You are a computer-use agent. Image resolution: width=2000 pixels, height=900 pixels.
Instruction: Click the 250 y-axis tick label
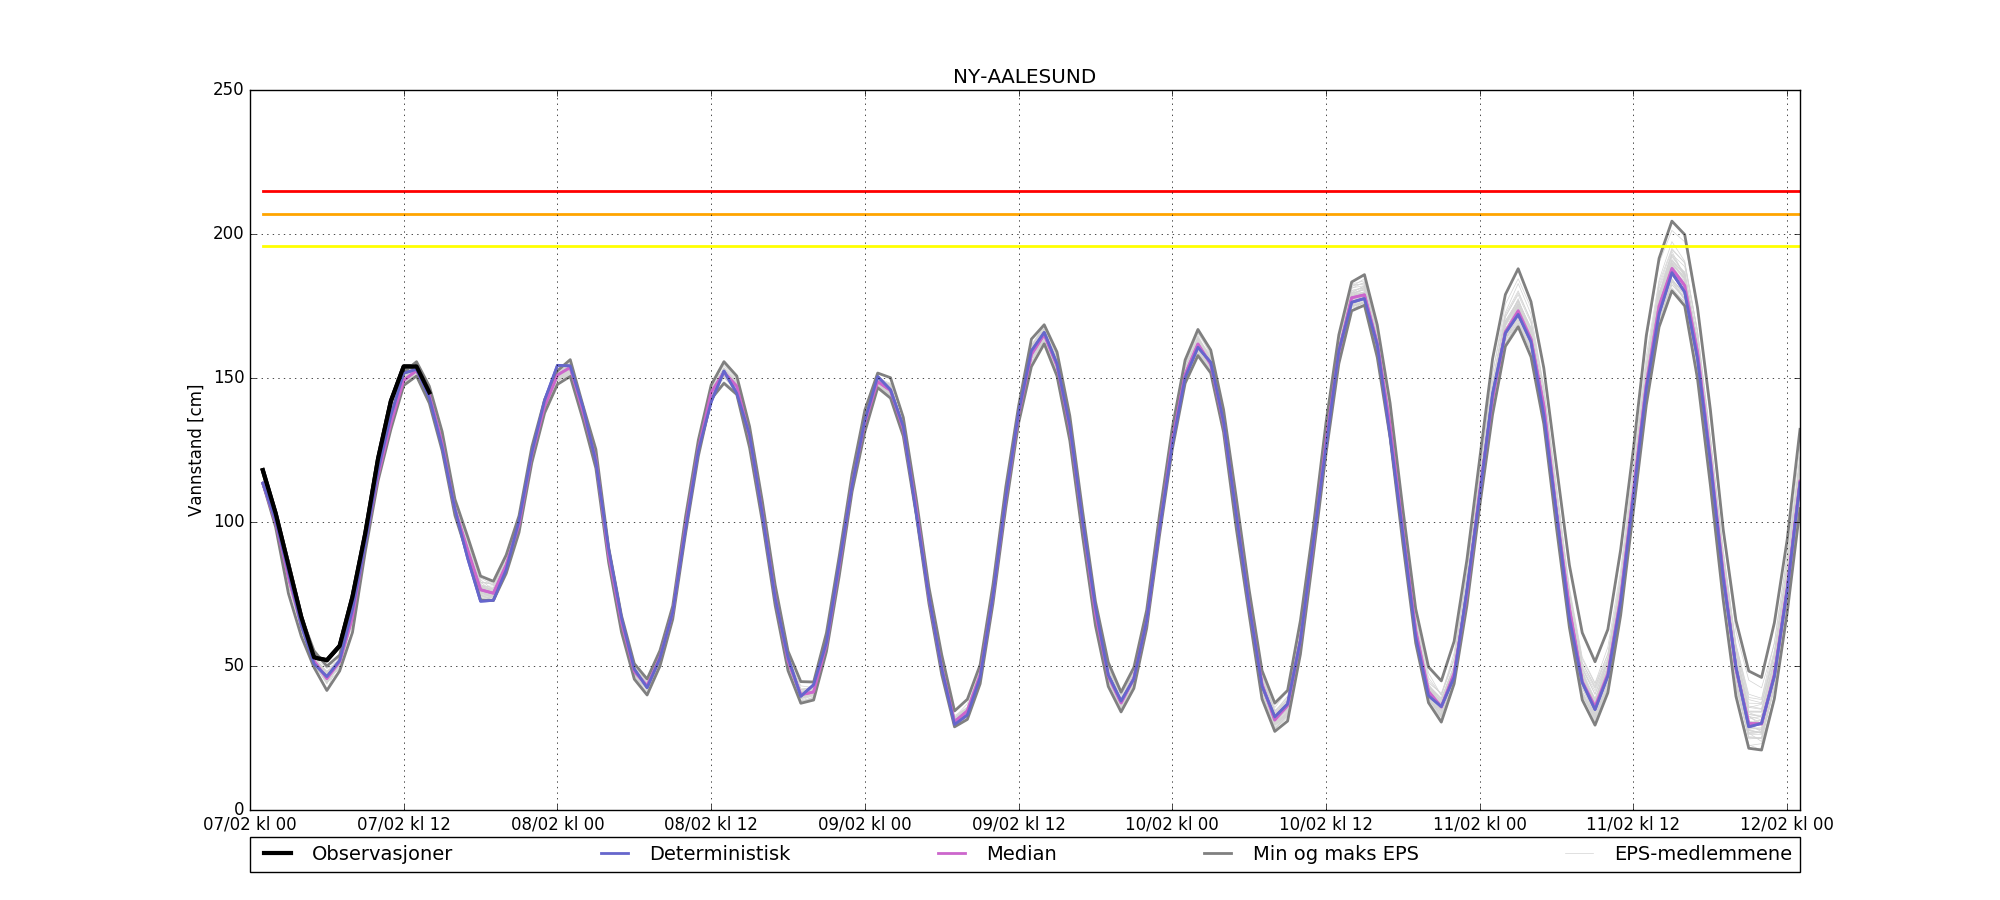228,90
